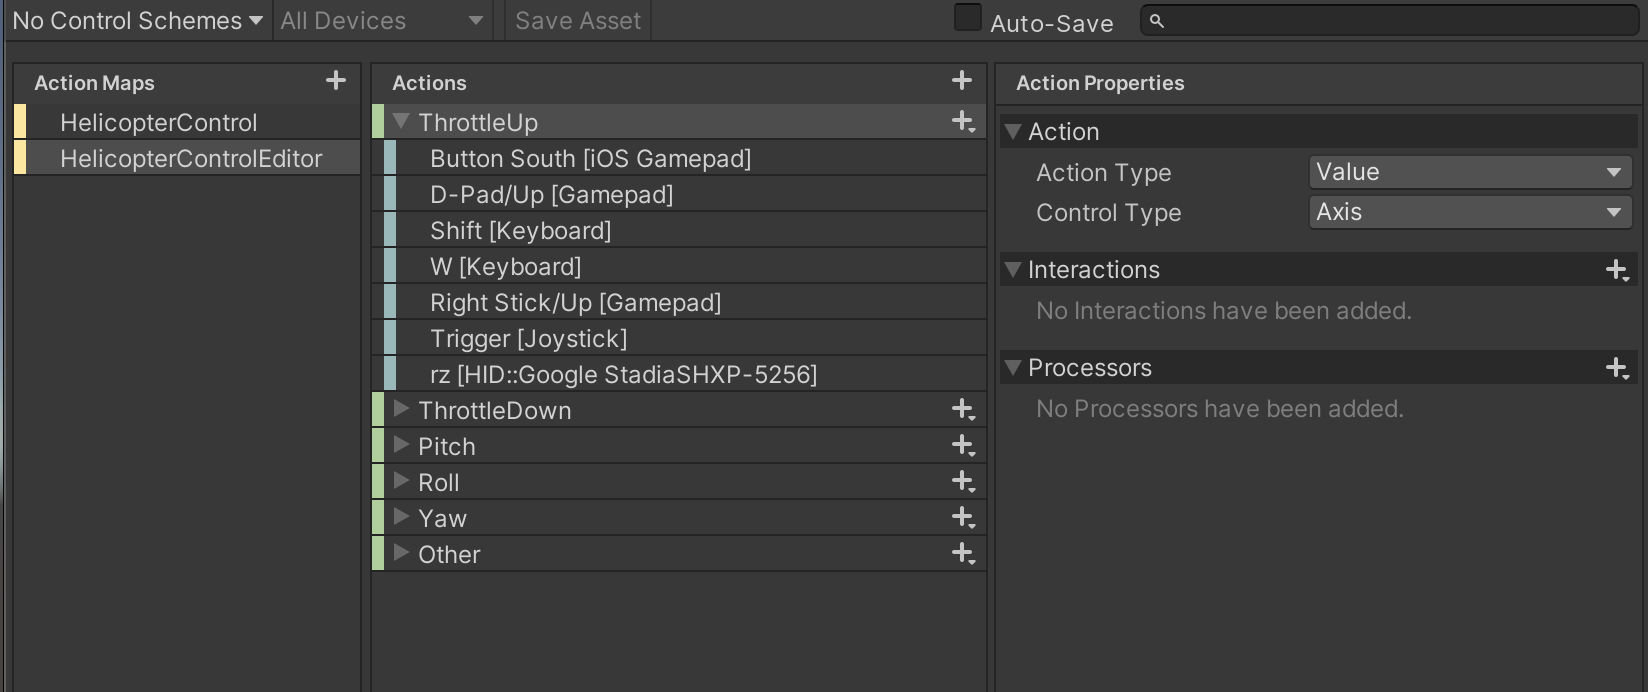Open the Control Type dropdown
The image size is (1648, 692).
tap(1470, 212)
